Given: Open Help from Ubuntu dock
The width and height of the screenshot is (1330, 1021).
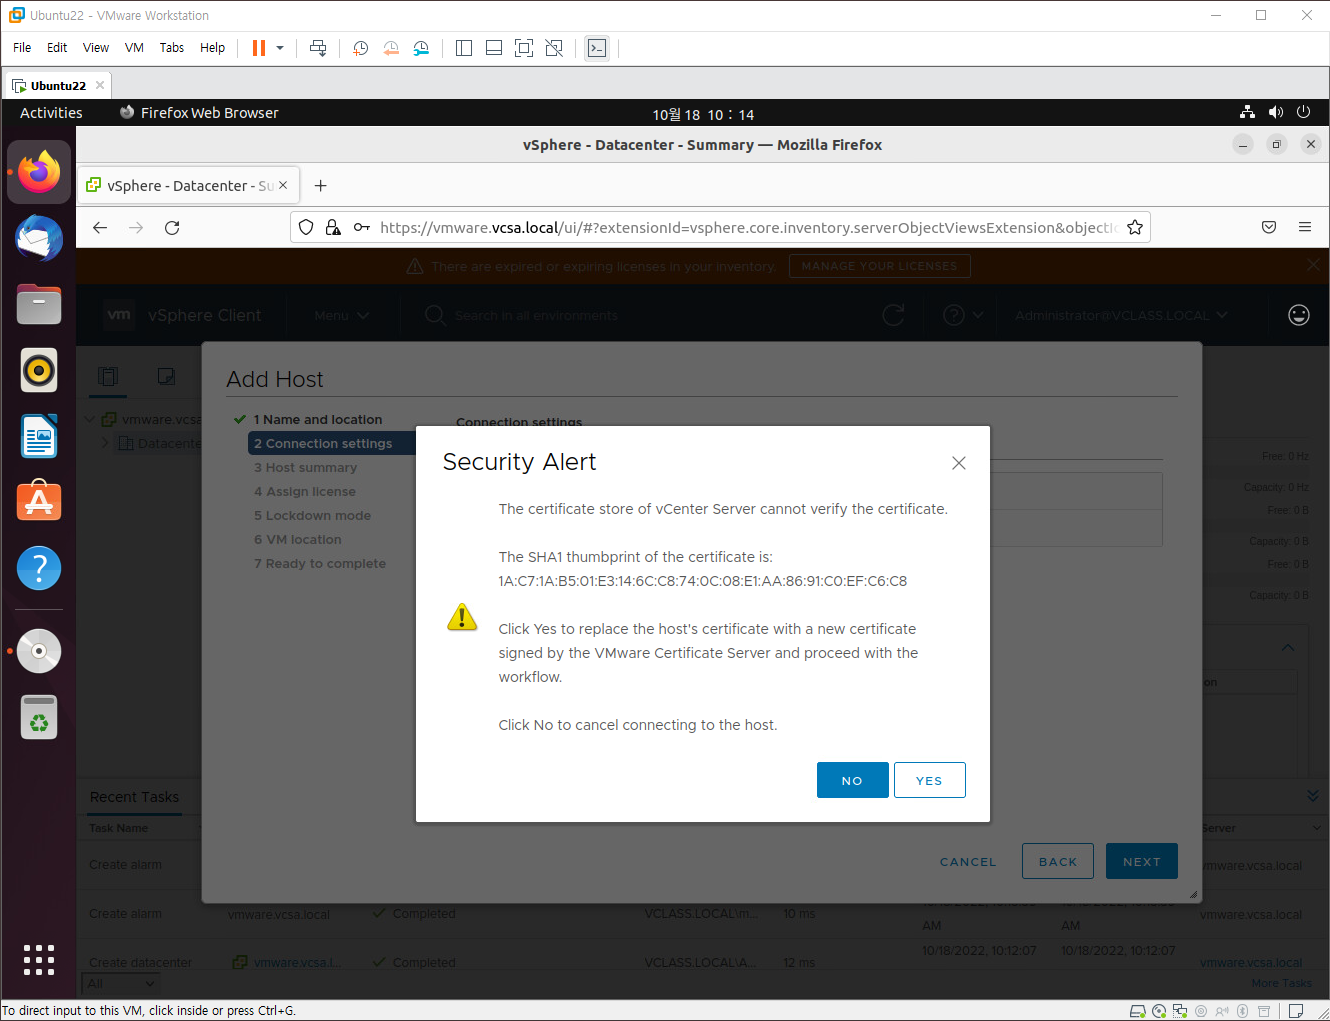Looking at the screenshot, I should (x=39, y=568).
